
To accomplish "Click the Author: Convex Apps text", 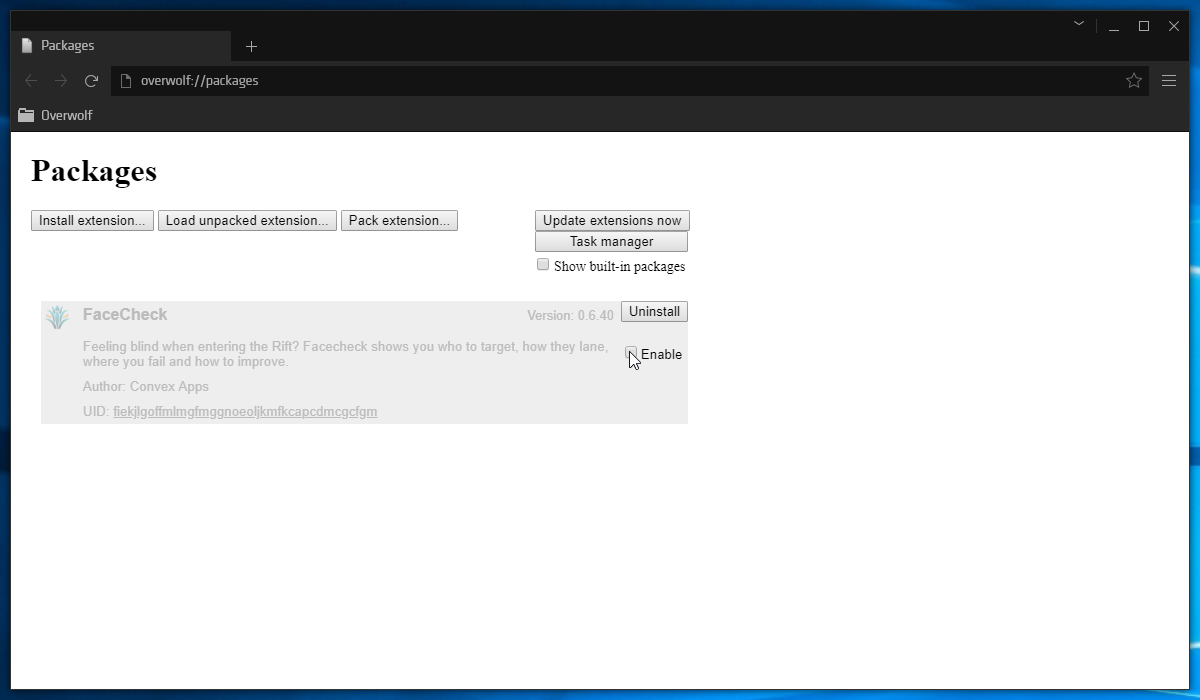I will point(146,387).
